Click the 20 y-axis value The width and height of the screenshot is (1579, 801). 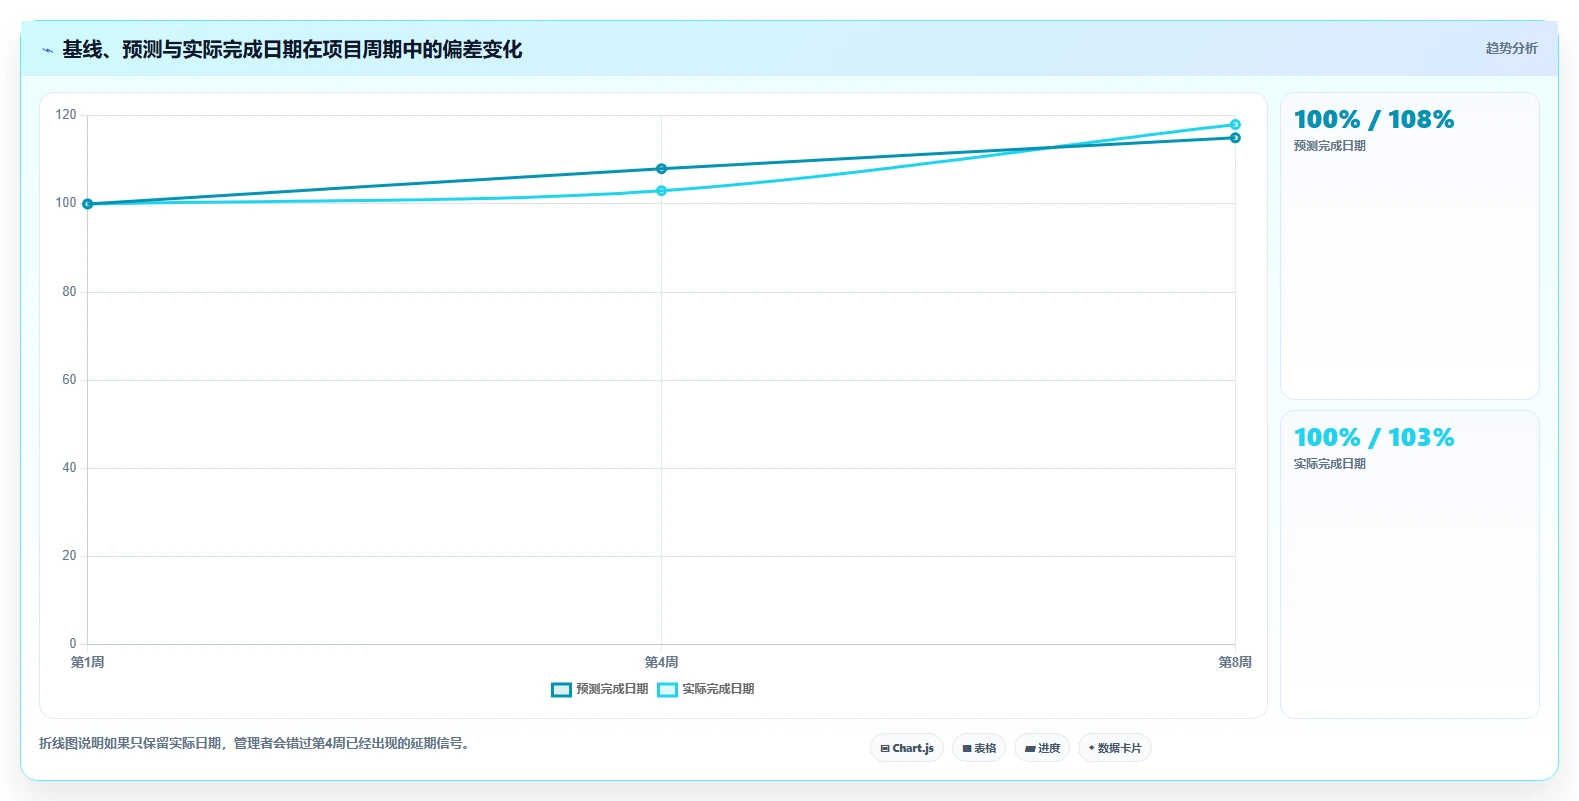coord(69,556)
